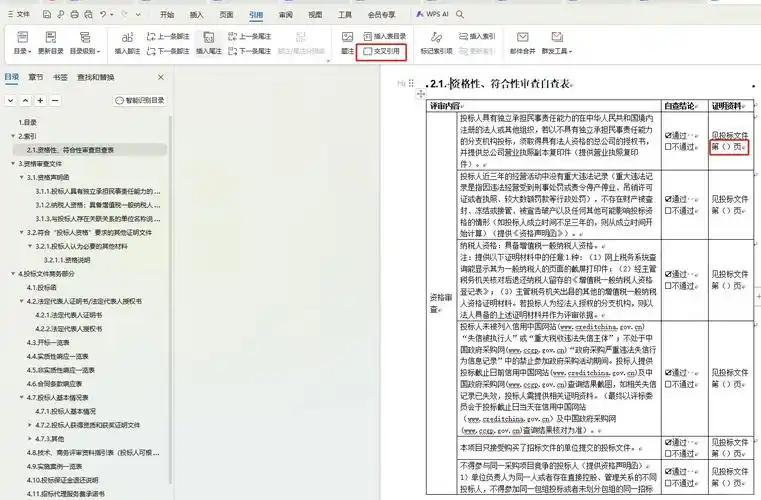Select 4.3.开标一览表 in the outline
Image resolution: width=761 pixels, height=500 pixels.
click(x=48, y=343)
